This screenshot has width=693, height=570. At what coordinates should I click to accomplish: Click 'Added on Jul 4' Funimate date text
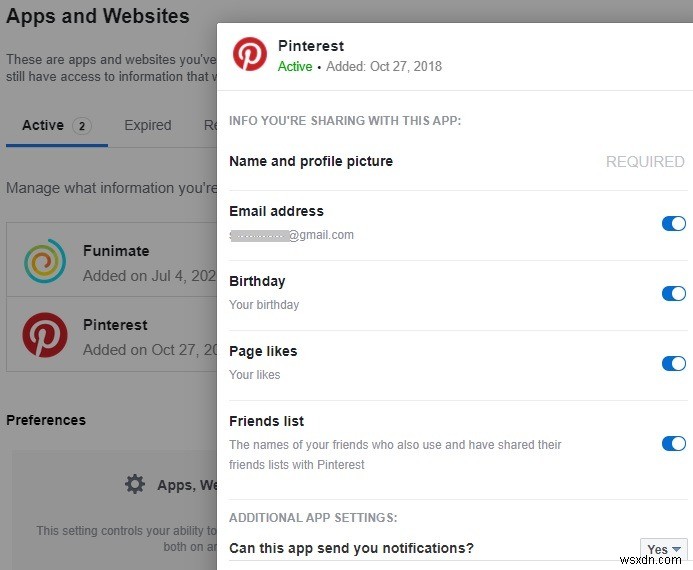(x=149, y=276)
